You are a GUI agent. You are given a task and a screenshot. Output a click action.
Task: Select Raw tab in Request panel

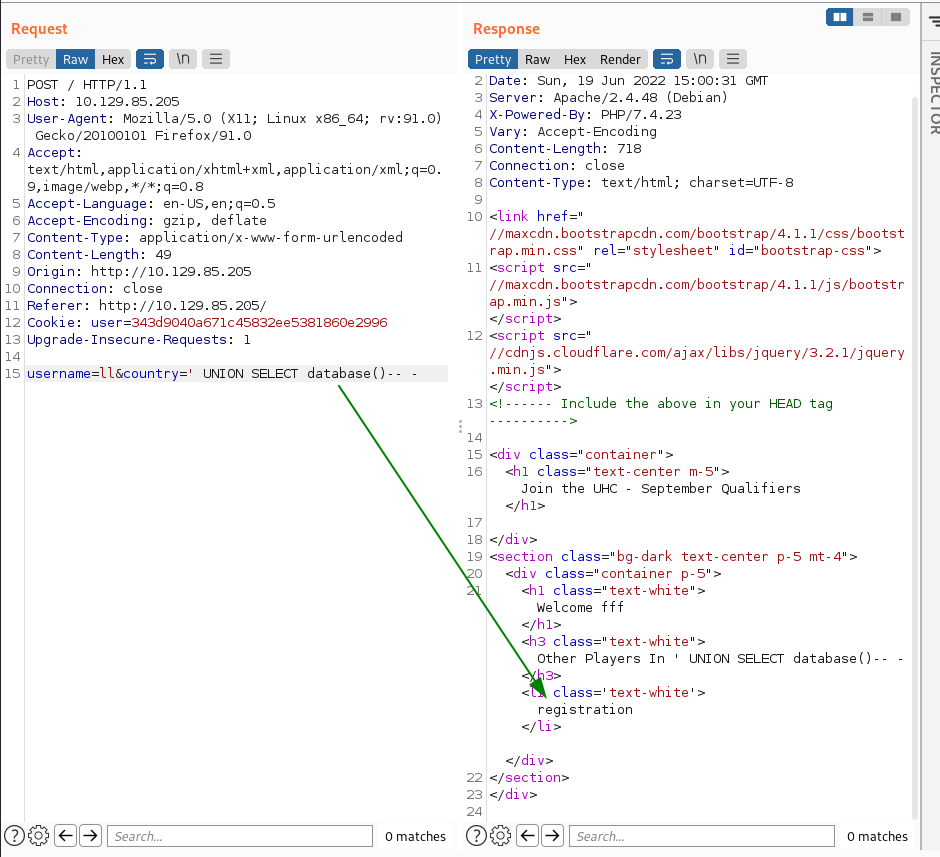[x=76, y=59]
